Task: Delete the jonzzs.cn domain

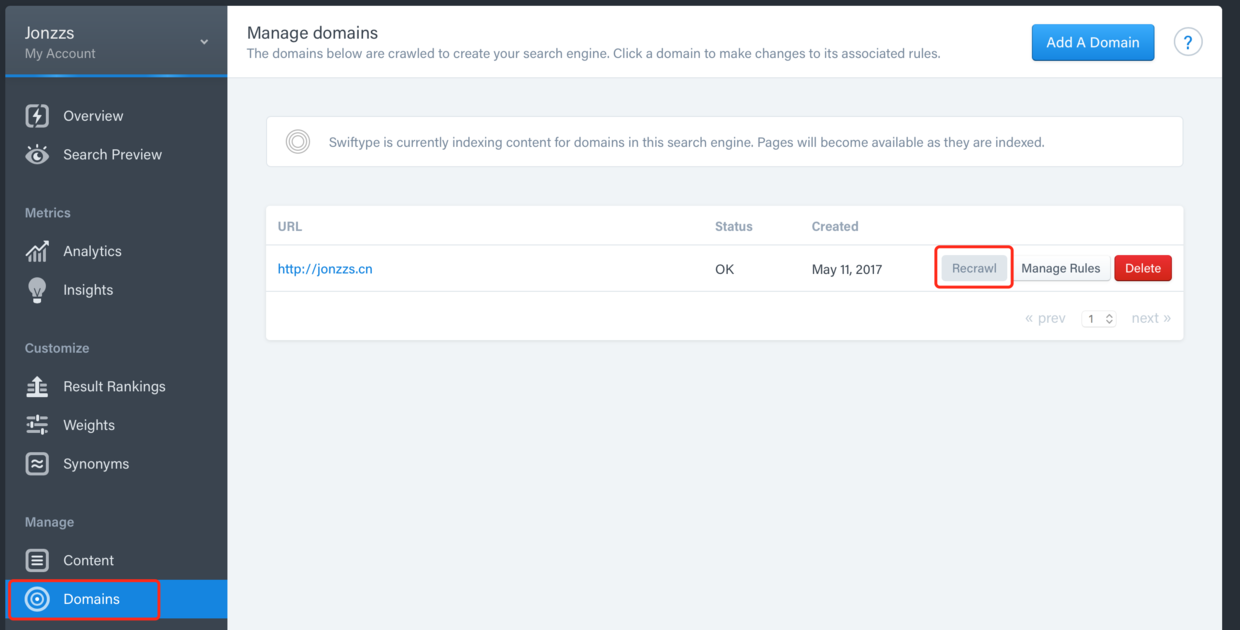Action: click(1143, 268)
